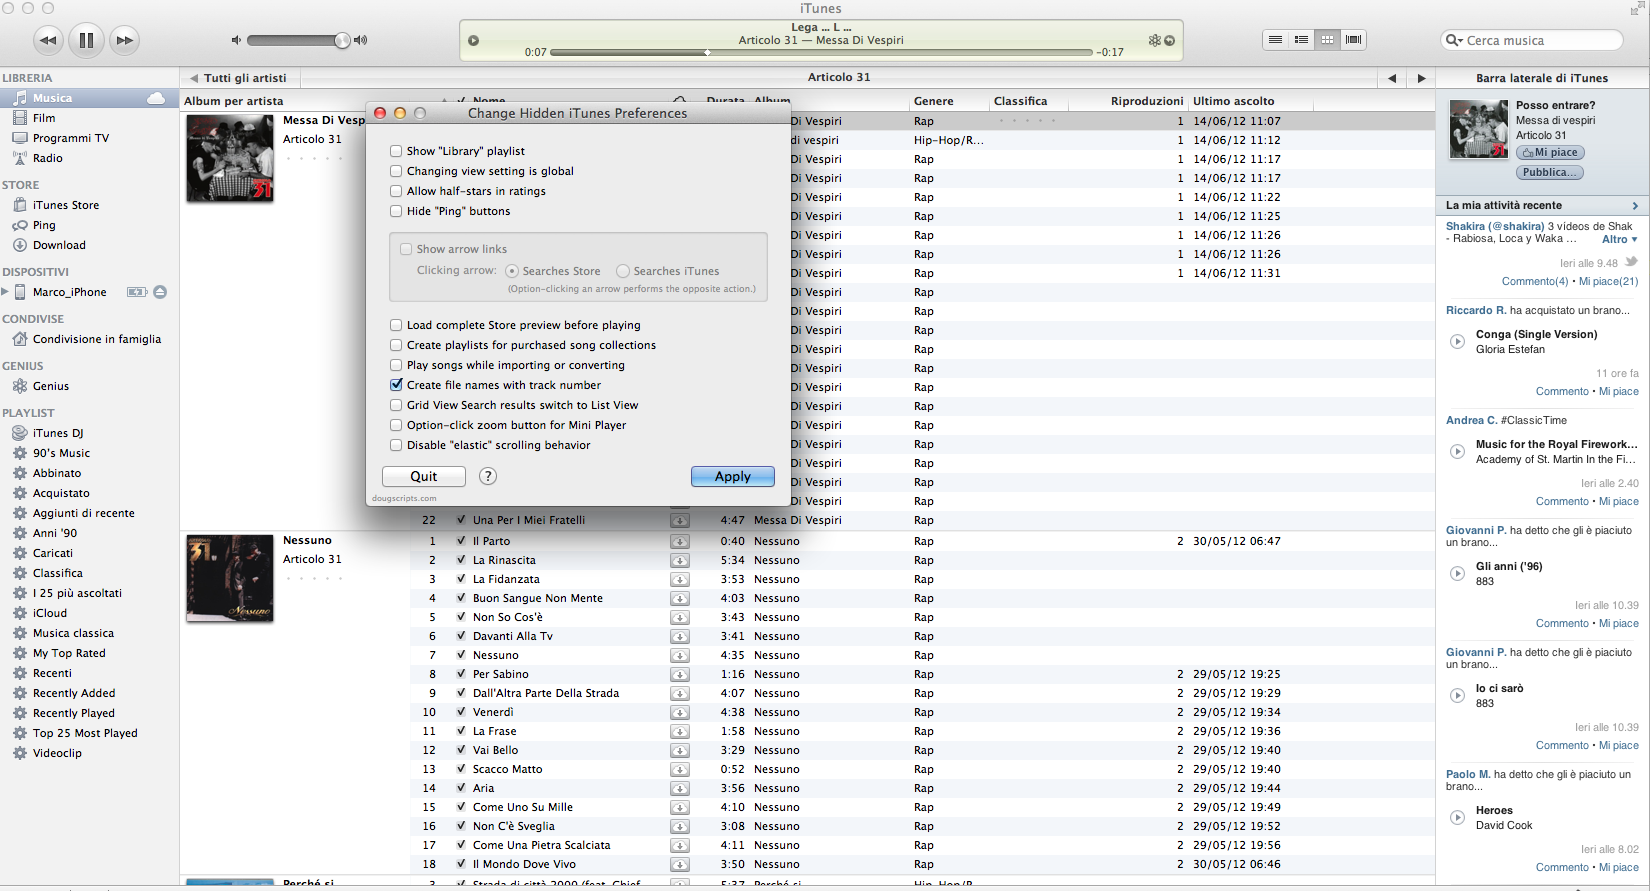Click Commento(4) link under Shakira post
1650x891 pixels.
tap(1535, 281)
